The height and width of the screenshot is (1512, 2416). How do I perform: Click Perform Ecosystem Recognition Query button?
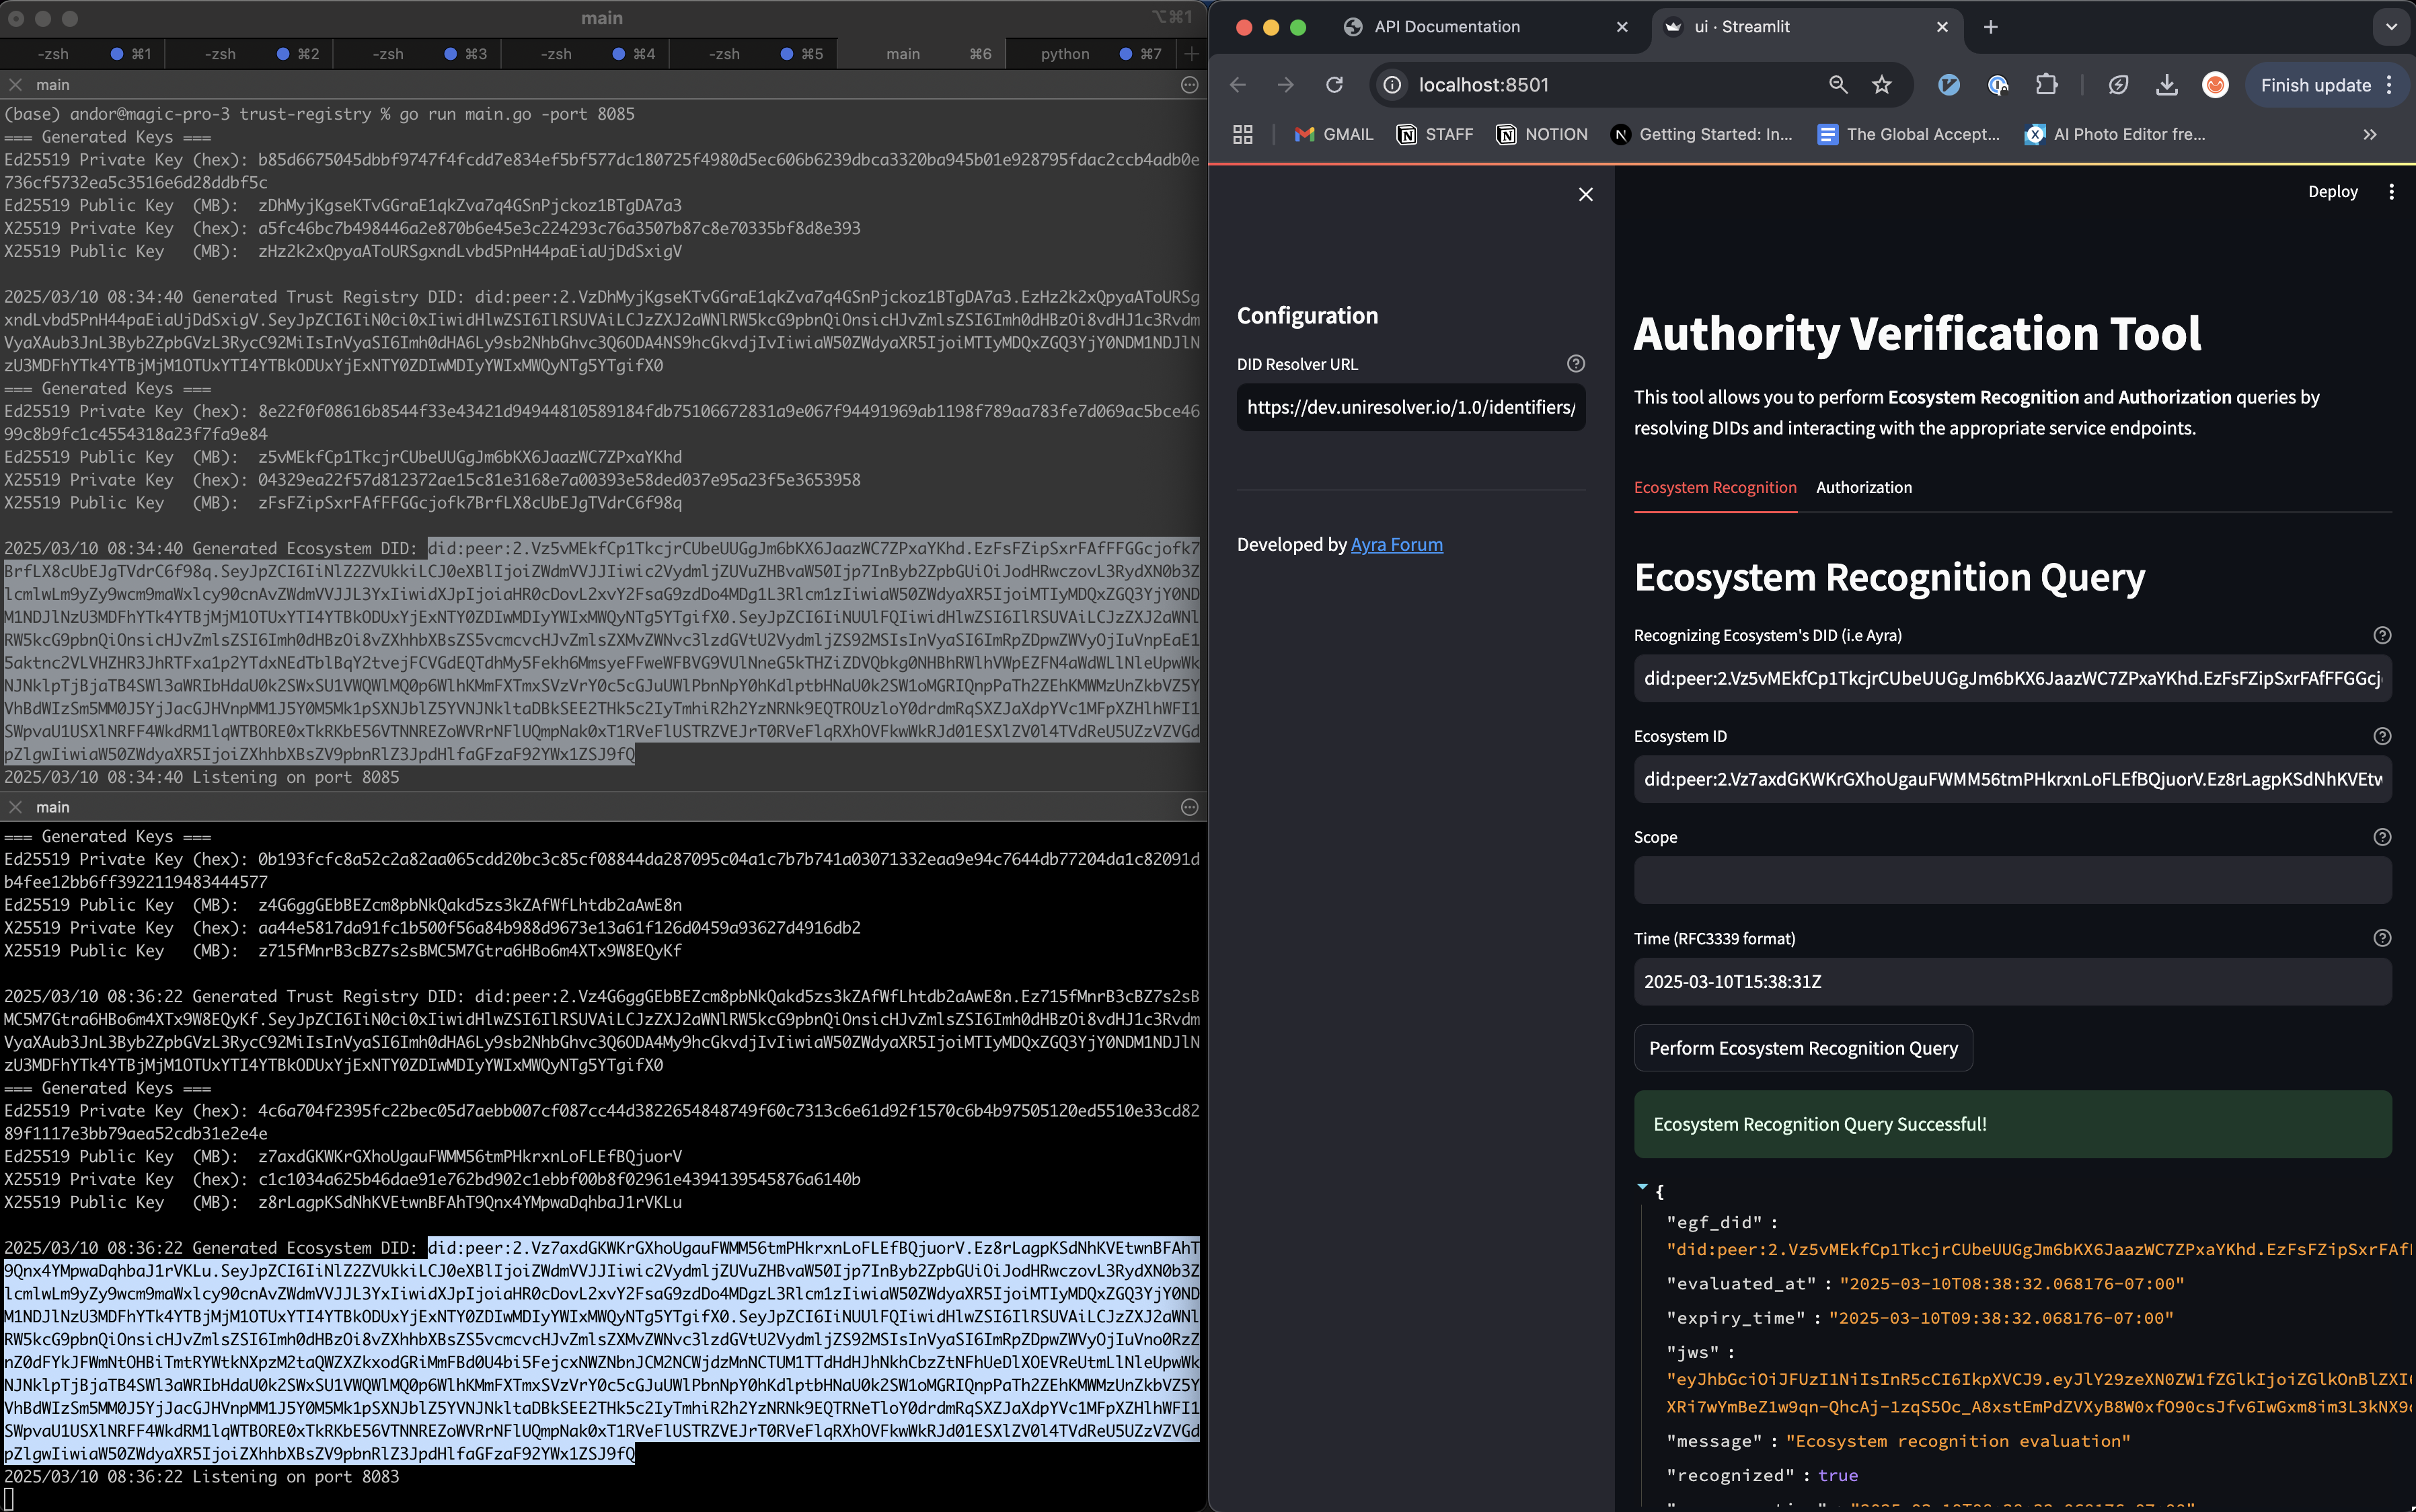point(1803,1048)
